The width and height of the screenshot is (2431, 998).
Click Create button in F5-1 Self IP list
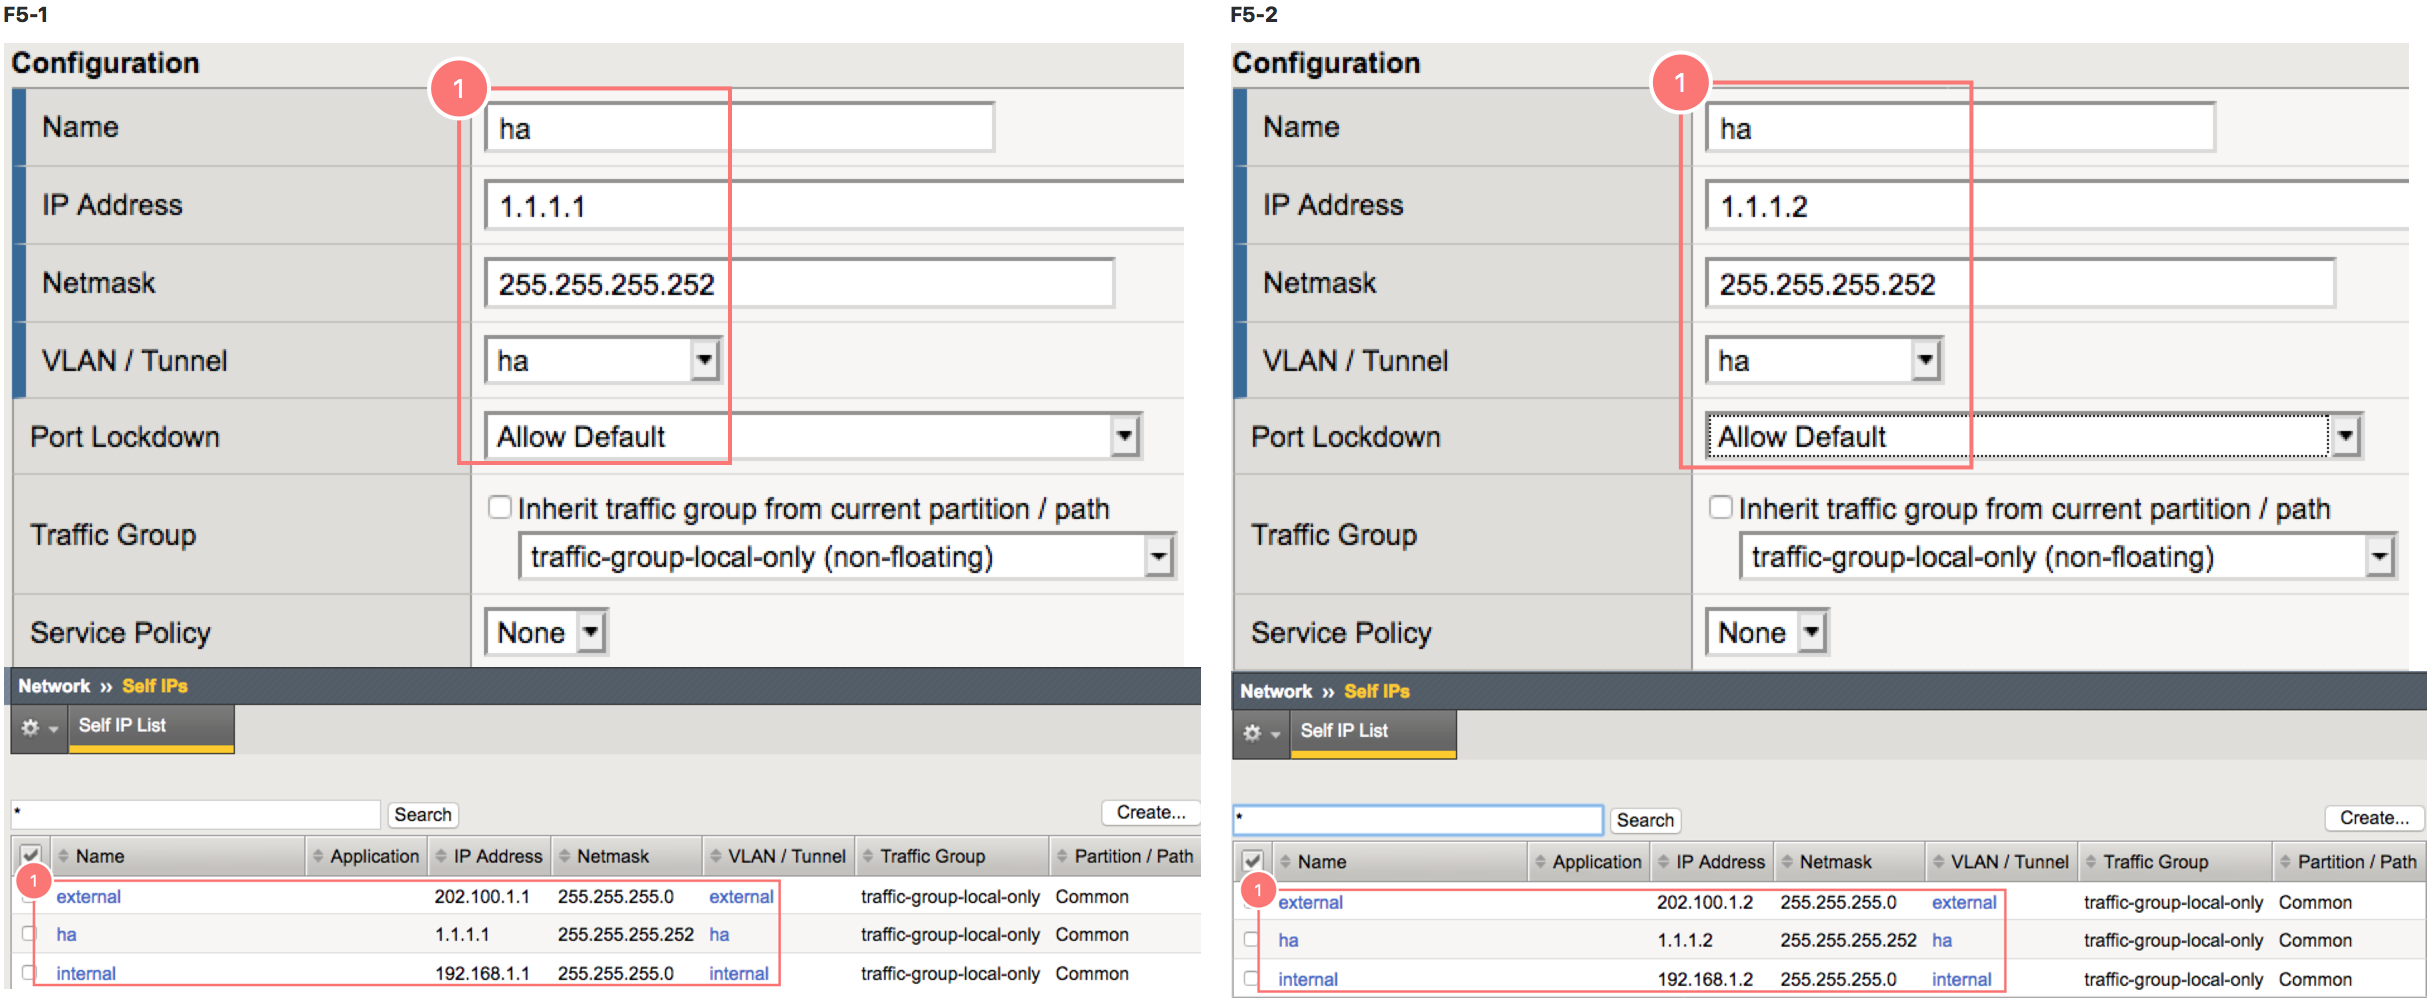1150,813
